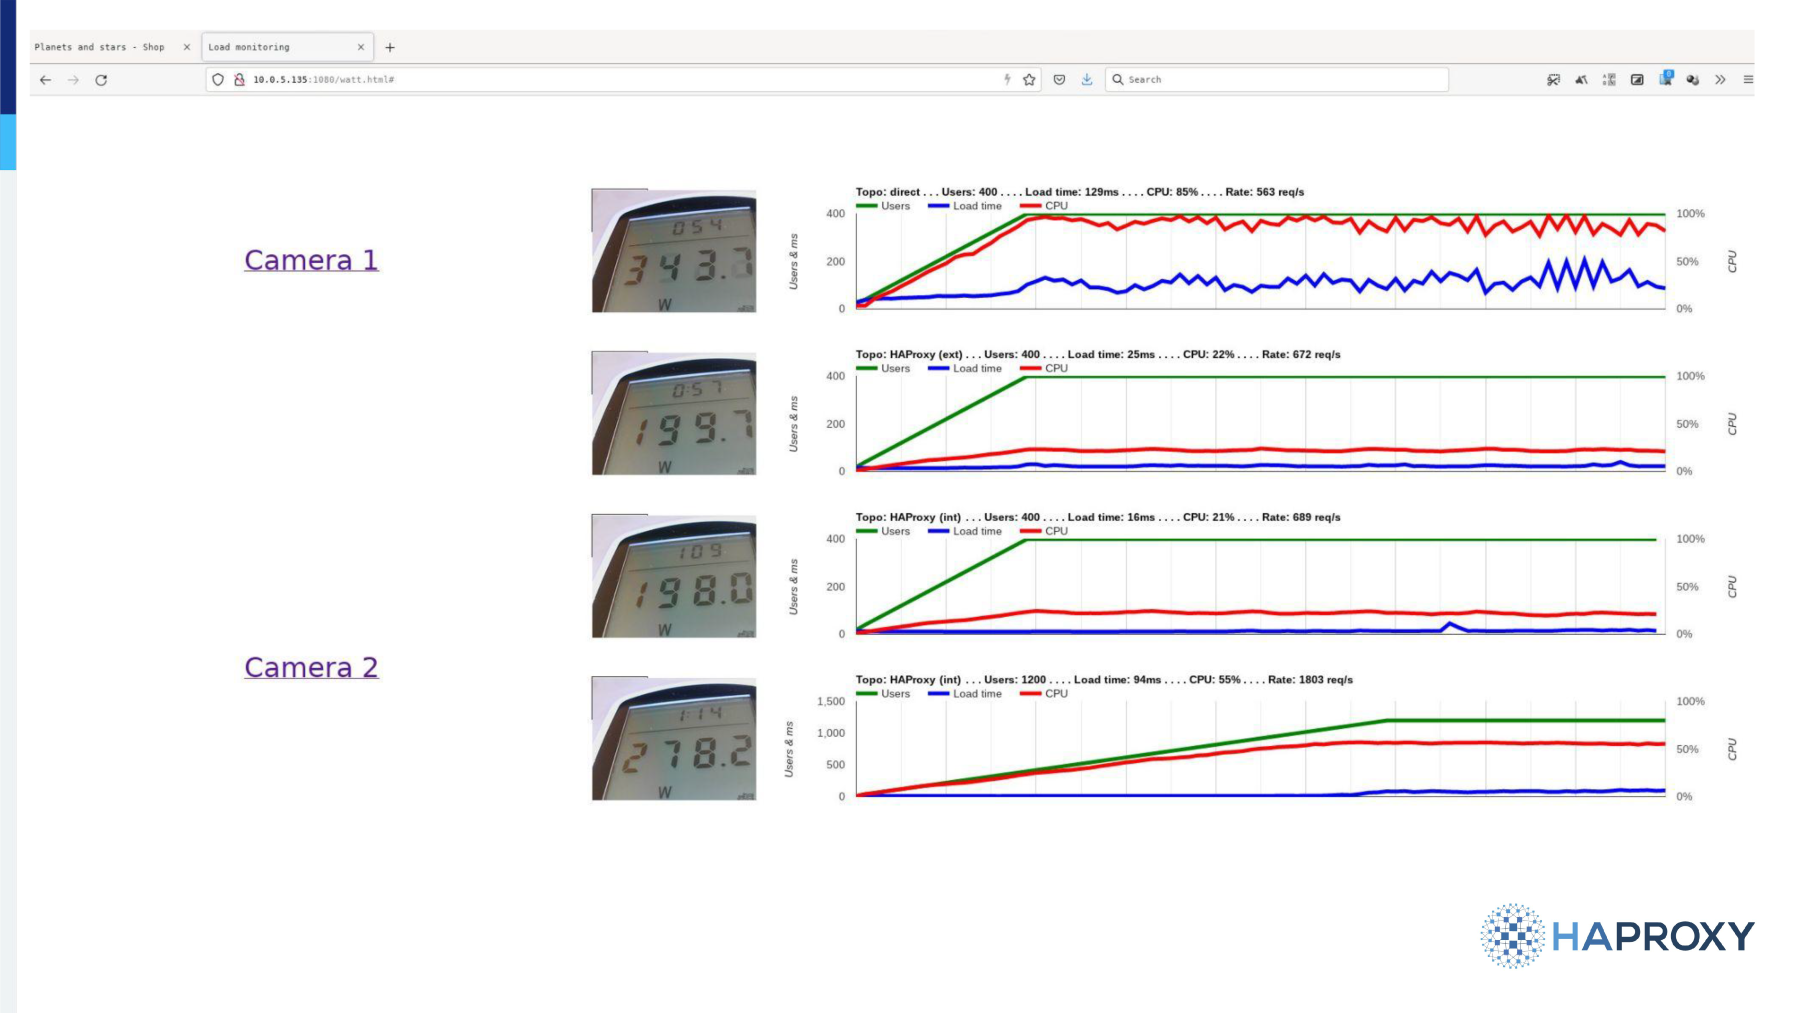Click Users legend in 1200-users HAProxy chart
The image size is (1800, 1013).
pyautogui.click(x=884, y=694)
